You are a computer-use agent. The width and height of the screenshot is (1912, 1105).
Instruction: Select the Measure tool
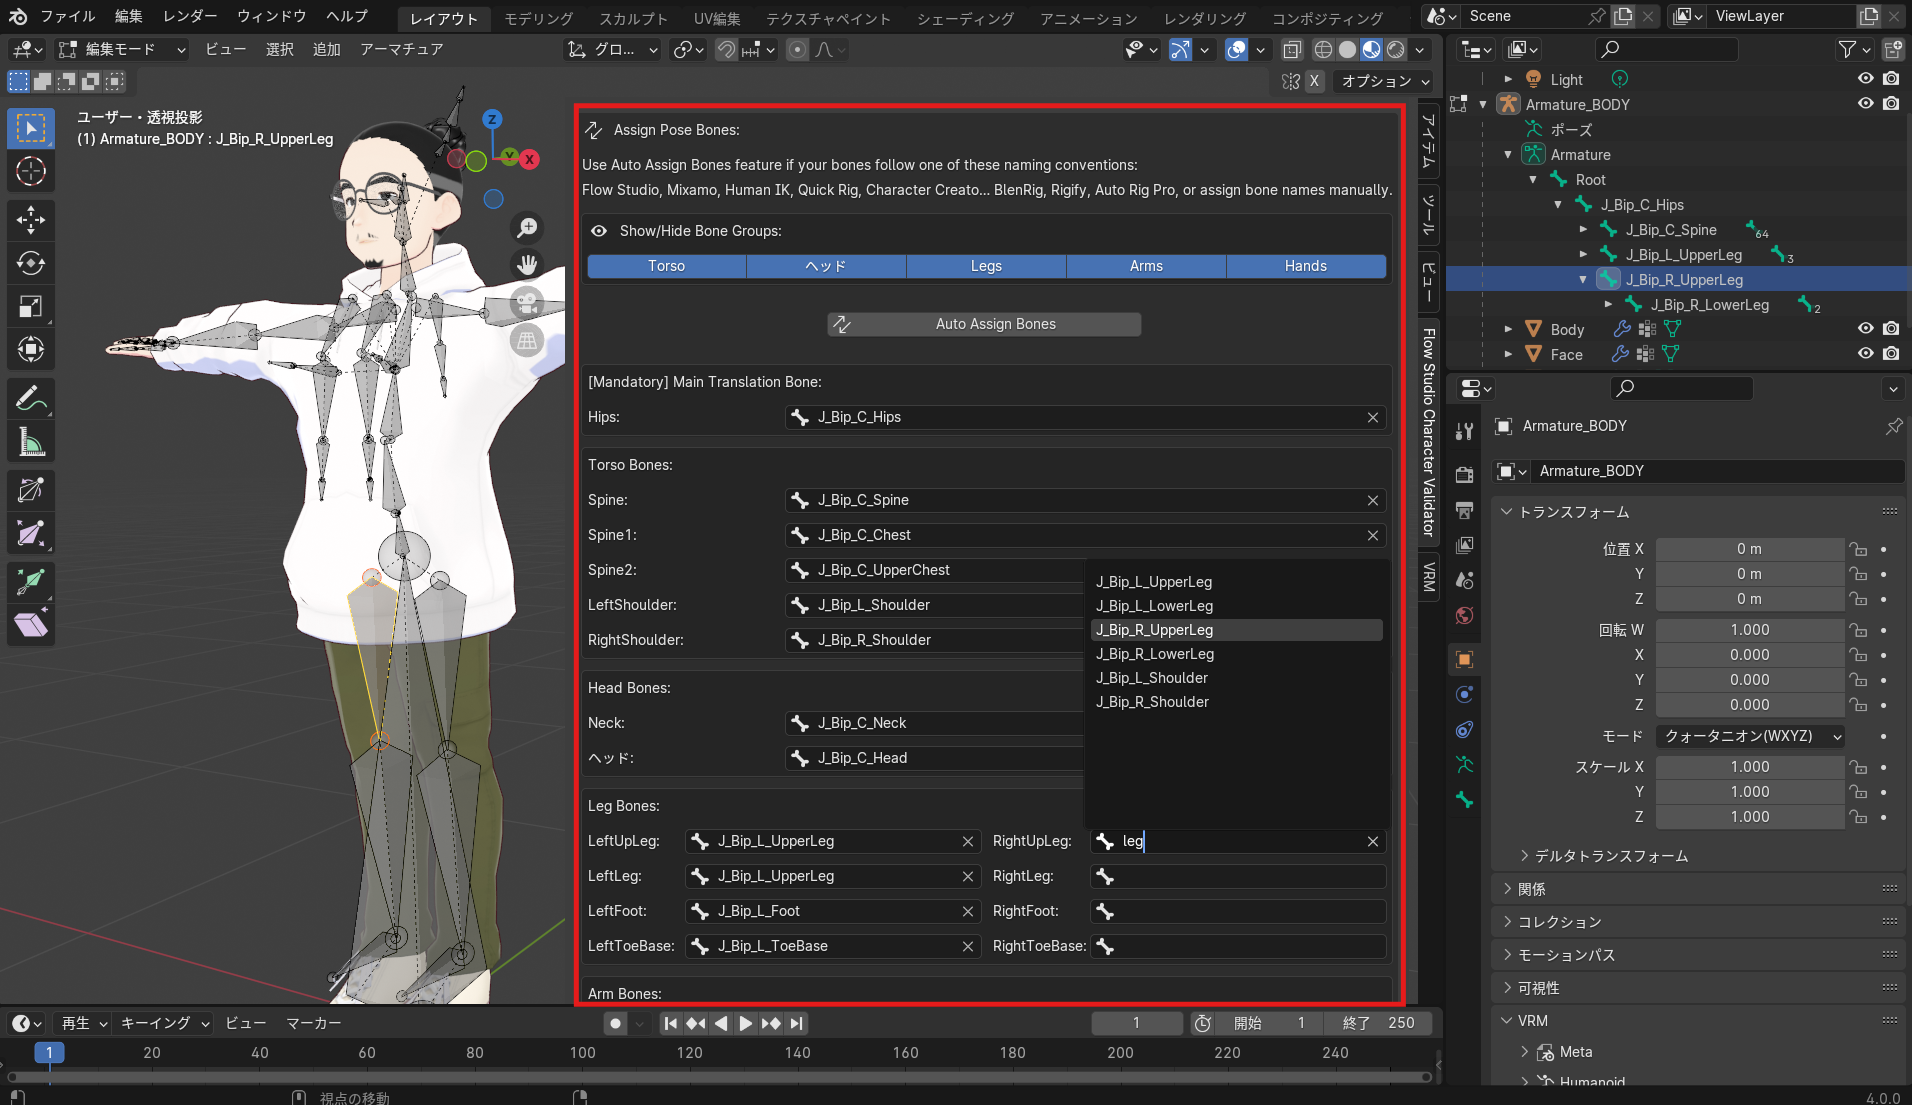coord(31,443)
